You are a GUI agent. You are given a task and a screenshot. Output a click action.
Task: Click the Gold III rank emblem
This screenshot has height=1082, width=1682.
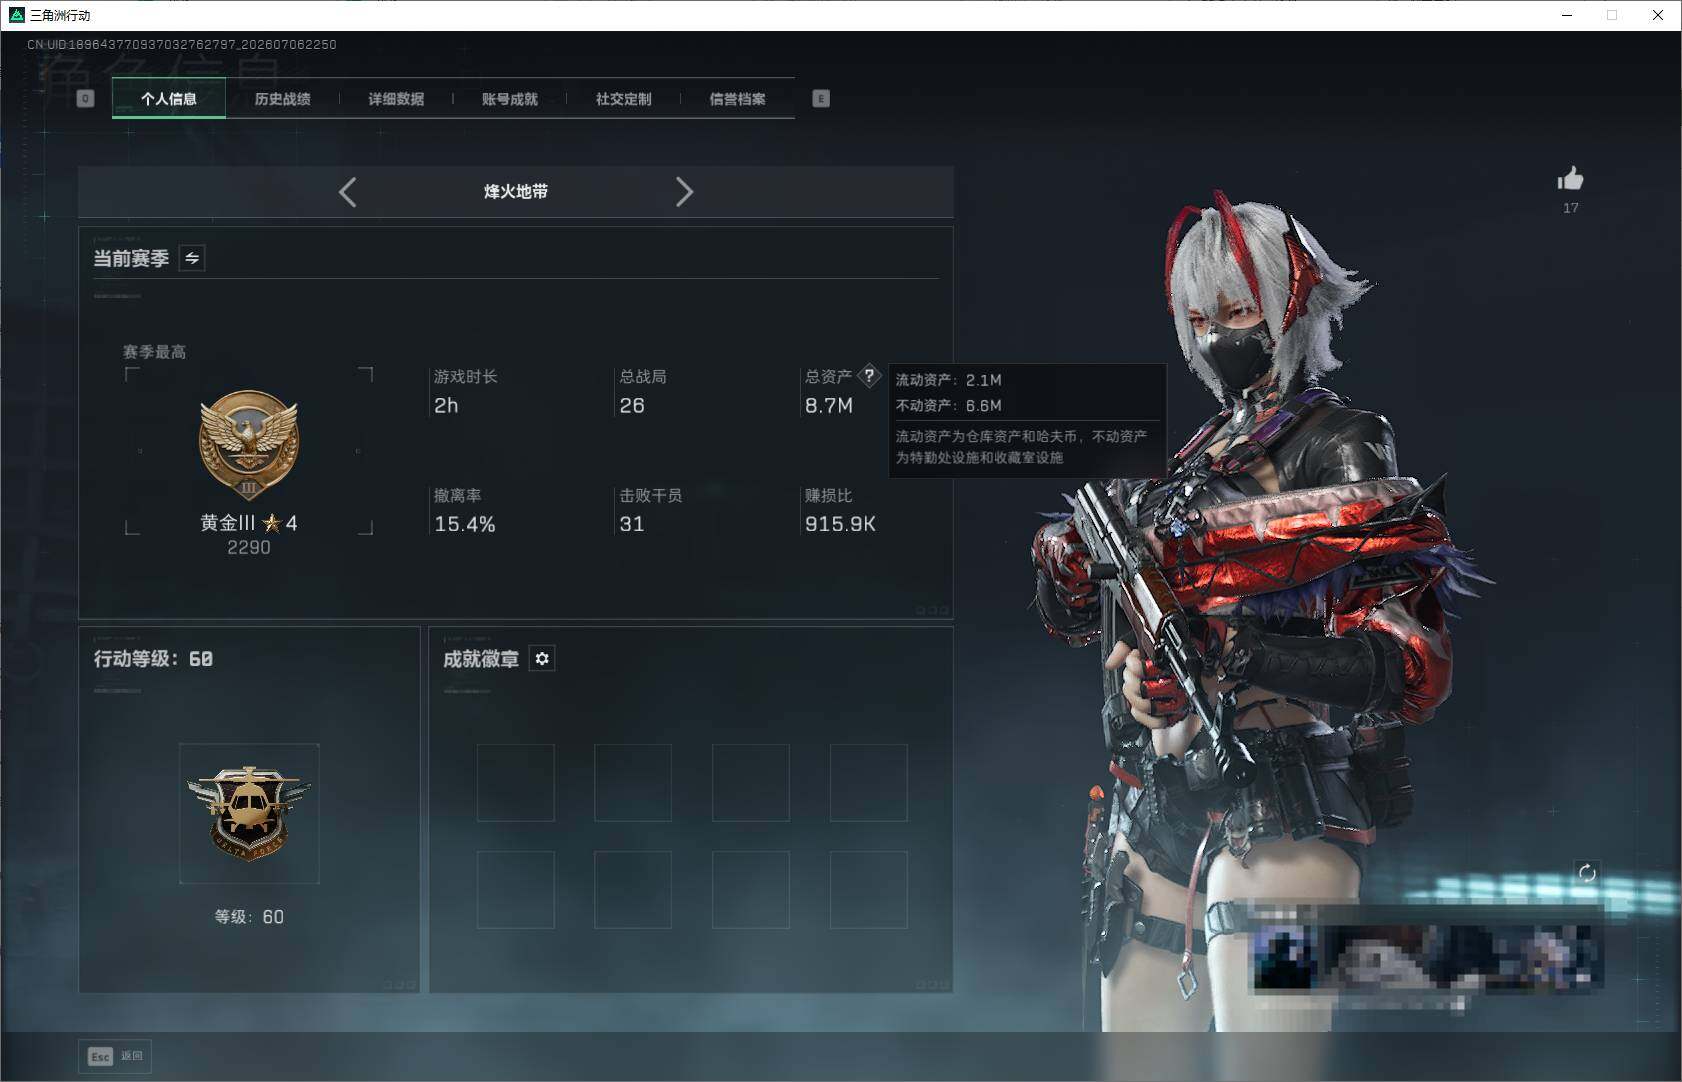249,445
